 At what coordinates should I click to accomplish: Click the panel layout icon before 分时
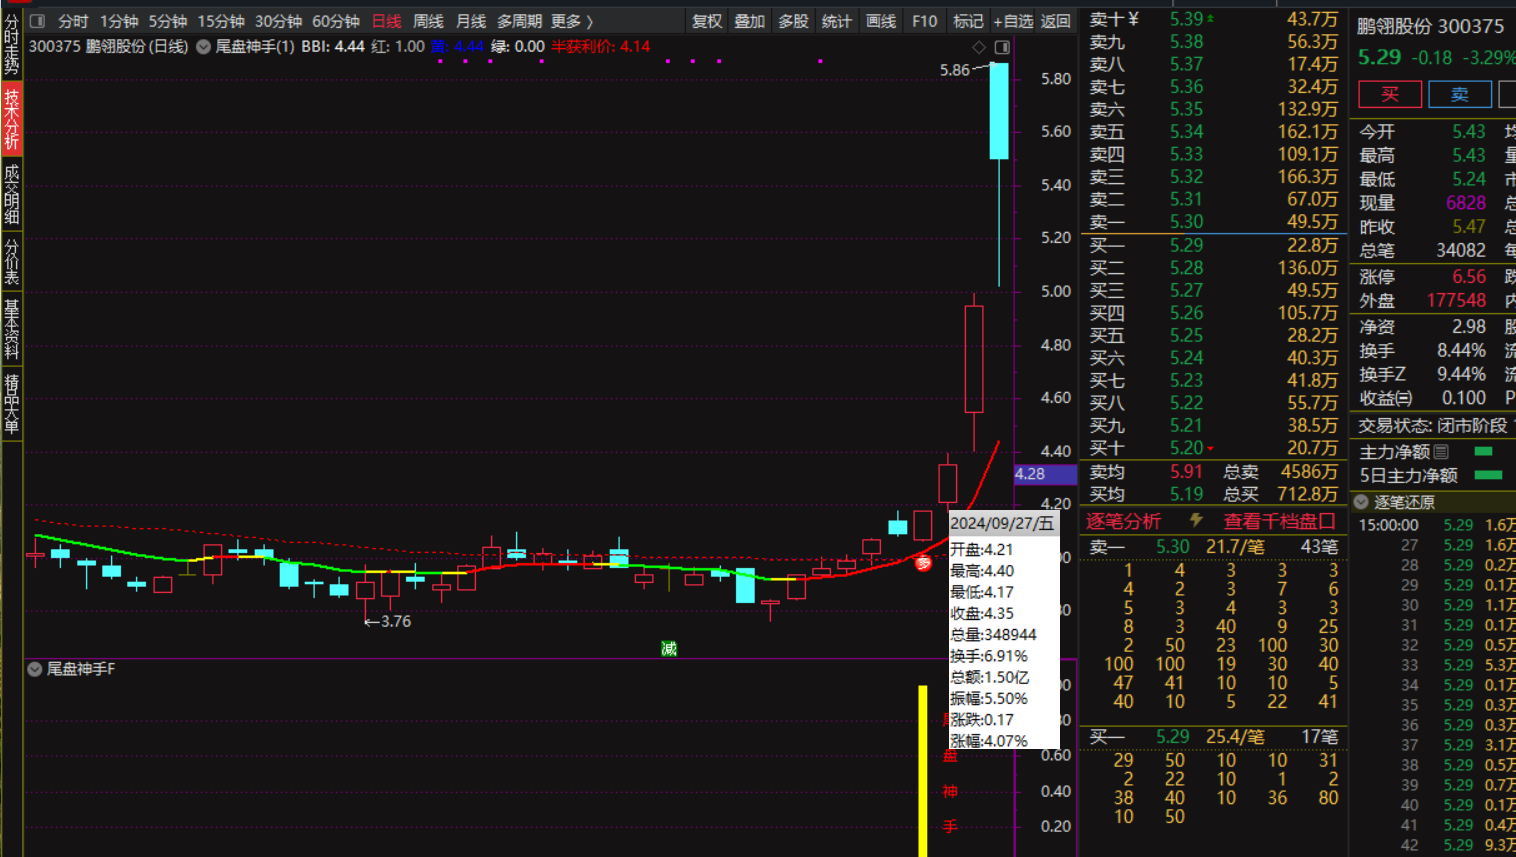38,21
